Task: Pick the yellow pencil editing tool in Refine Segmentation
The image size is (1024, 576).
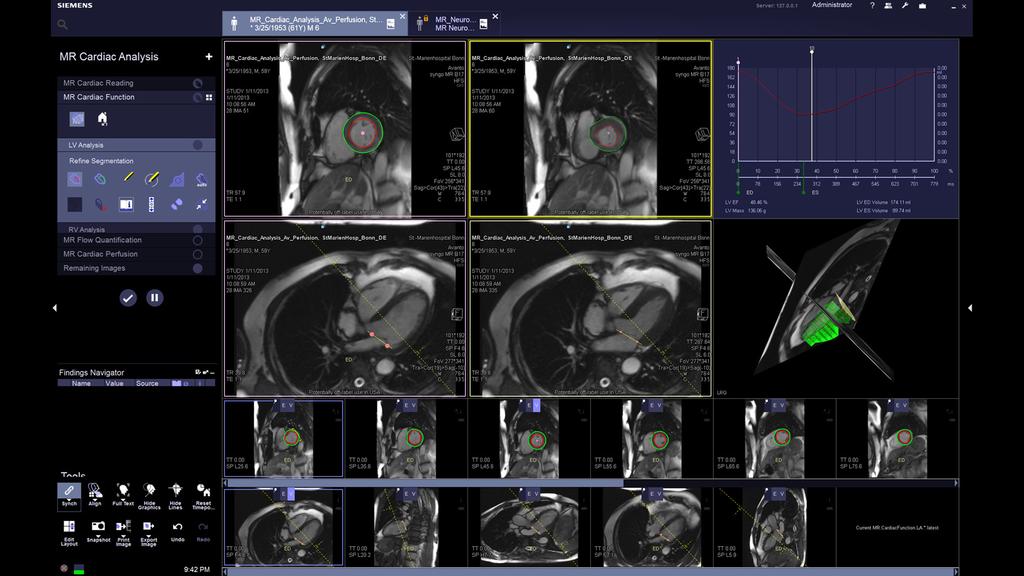Action: tap(128, 177)
